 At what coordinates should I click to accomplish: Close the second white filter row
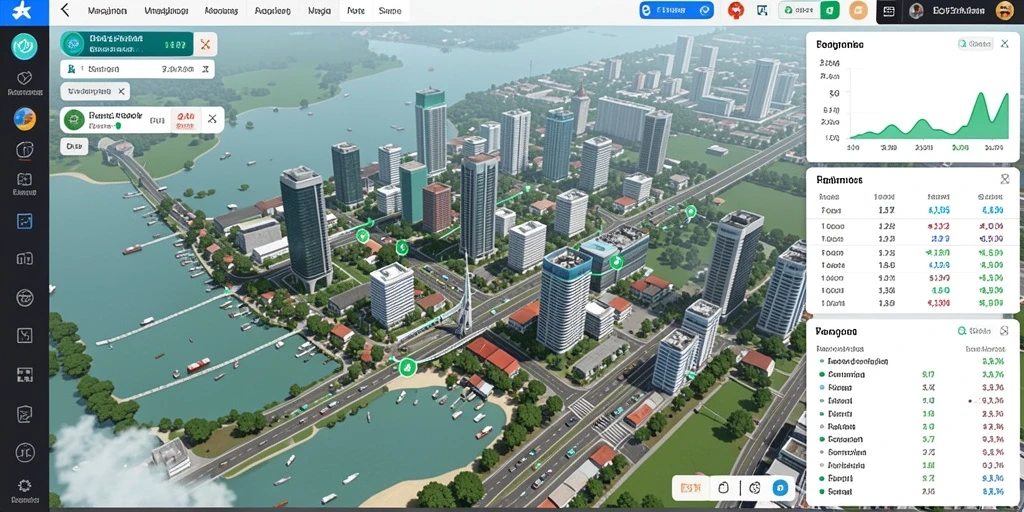pyautogui.click(x=205, y=69)
